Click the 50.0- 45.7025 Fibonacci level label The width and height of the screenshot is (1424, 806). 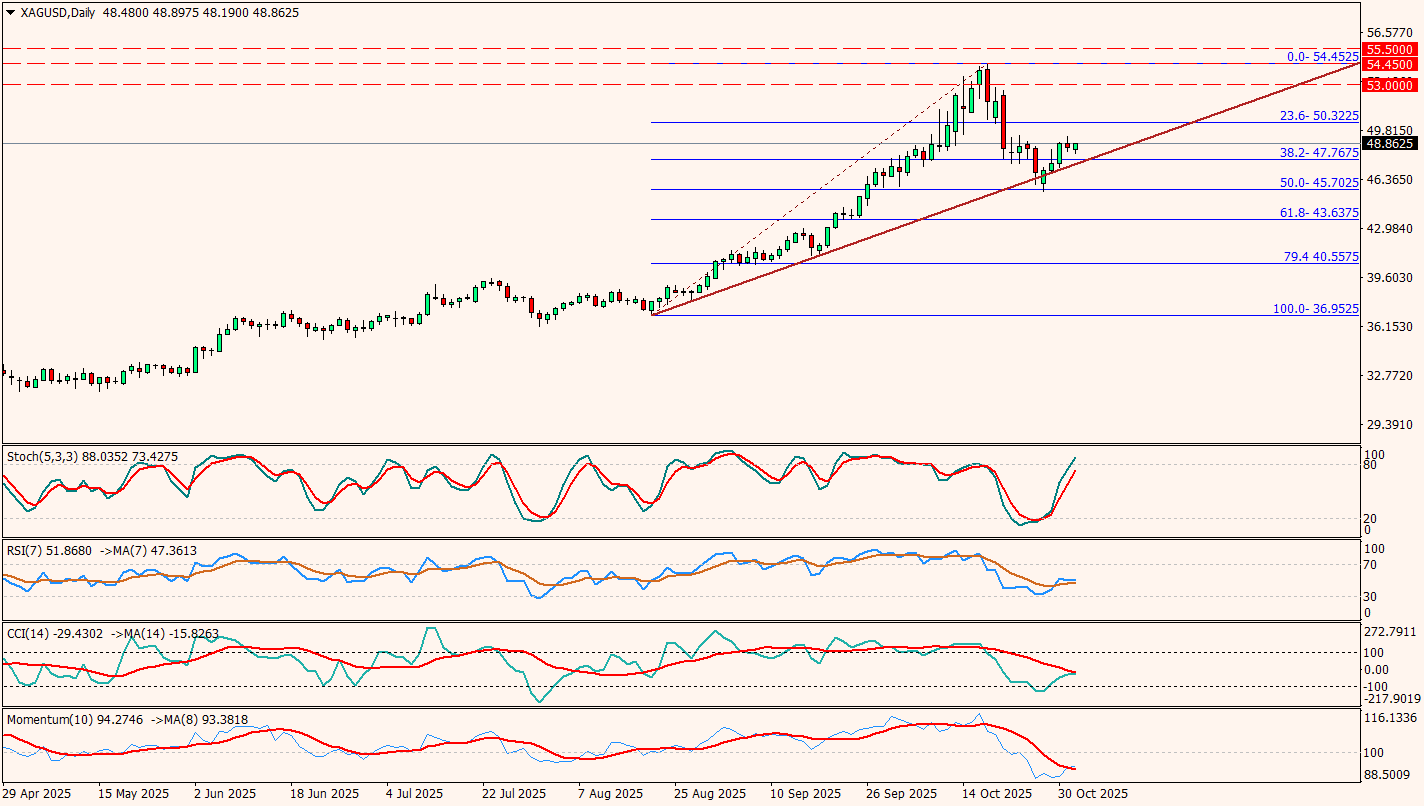(x=1319, y=183)
